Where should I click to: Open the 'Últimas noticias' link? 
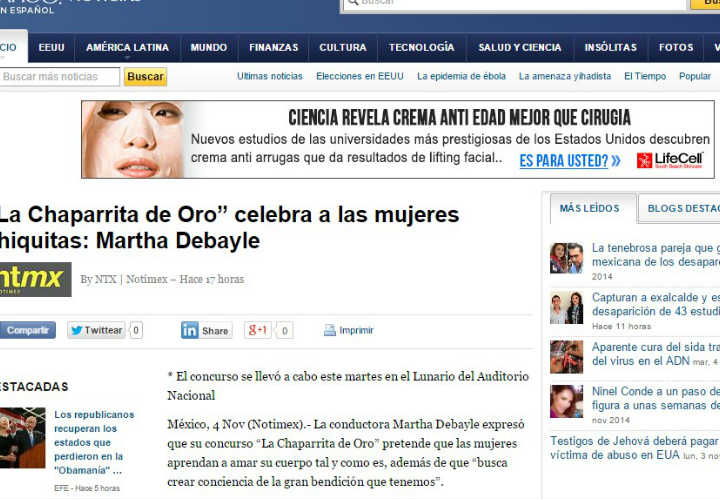[x=269, y=76]
